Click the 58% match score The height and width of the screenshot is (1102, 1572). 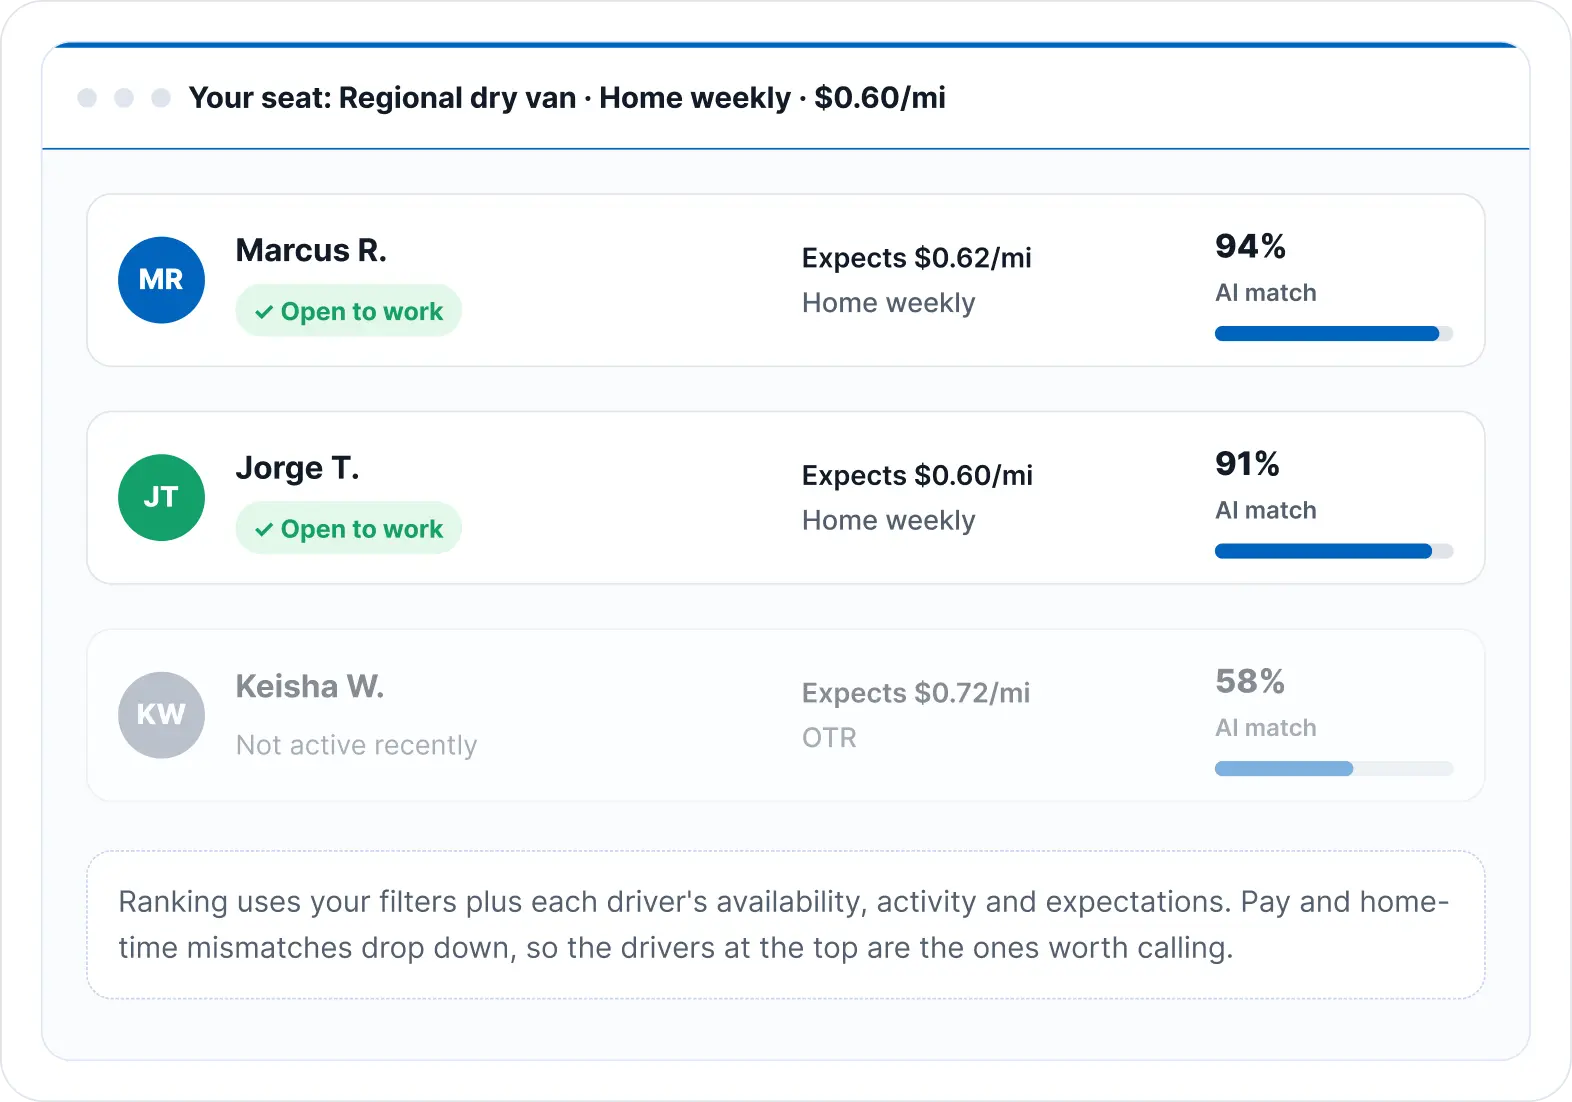(1250, 682)
